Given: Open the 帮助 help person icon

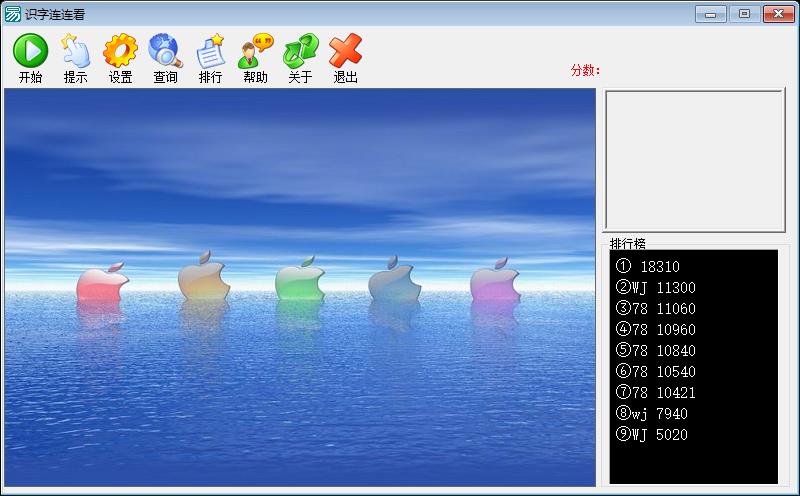Looking at the screenshot, I should (256, 51).
